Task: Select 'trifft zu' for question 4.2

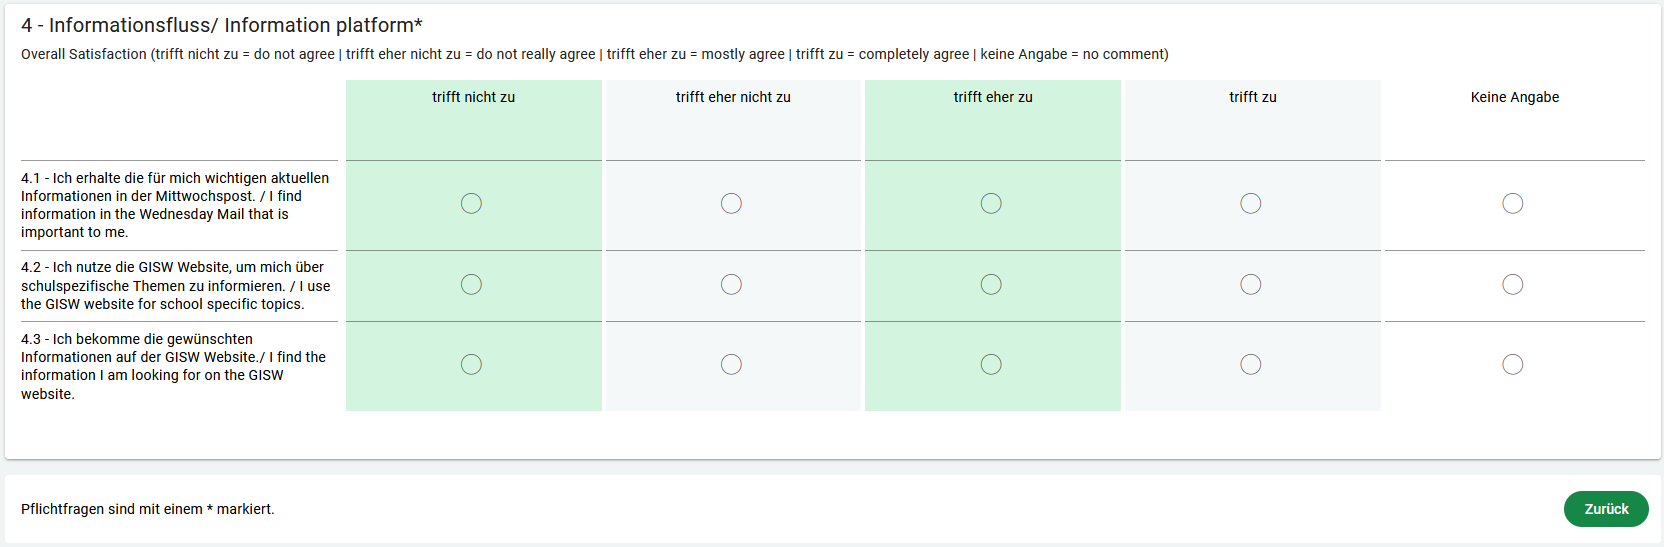Action: pos(1251,285)
